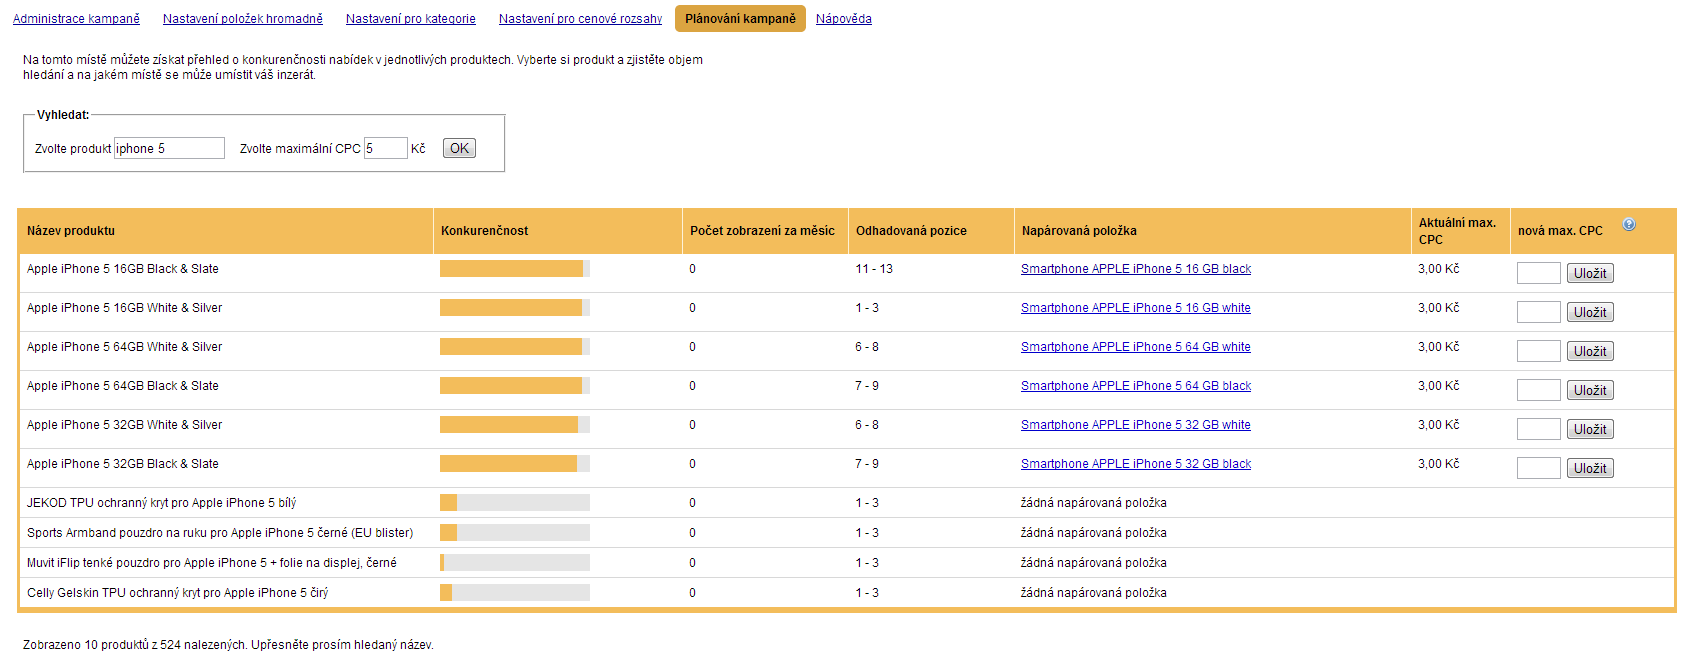Open Nastavení pro cenové rozsahy tab
The height and width of the screenshot is (655, 1698).
click(580, 19)
